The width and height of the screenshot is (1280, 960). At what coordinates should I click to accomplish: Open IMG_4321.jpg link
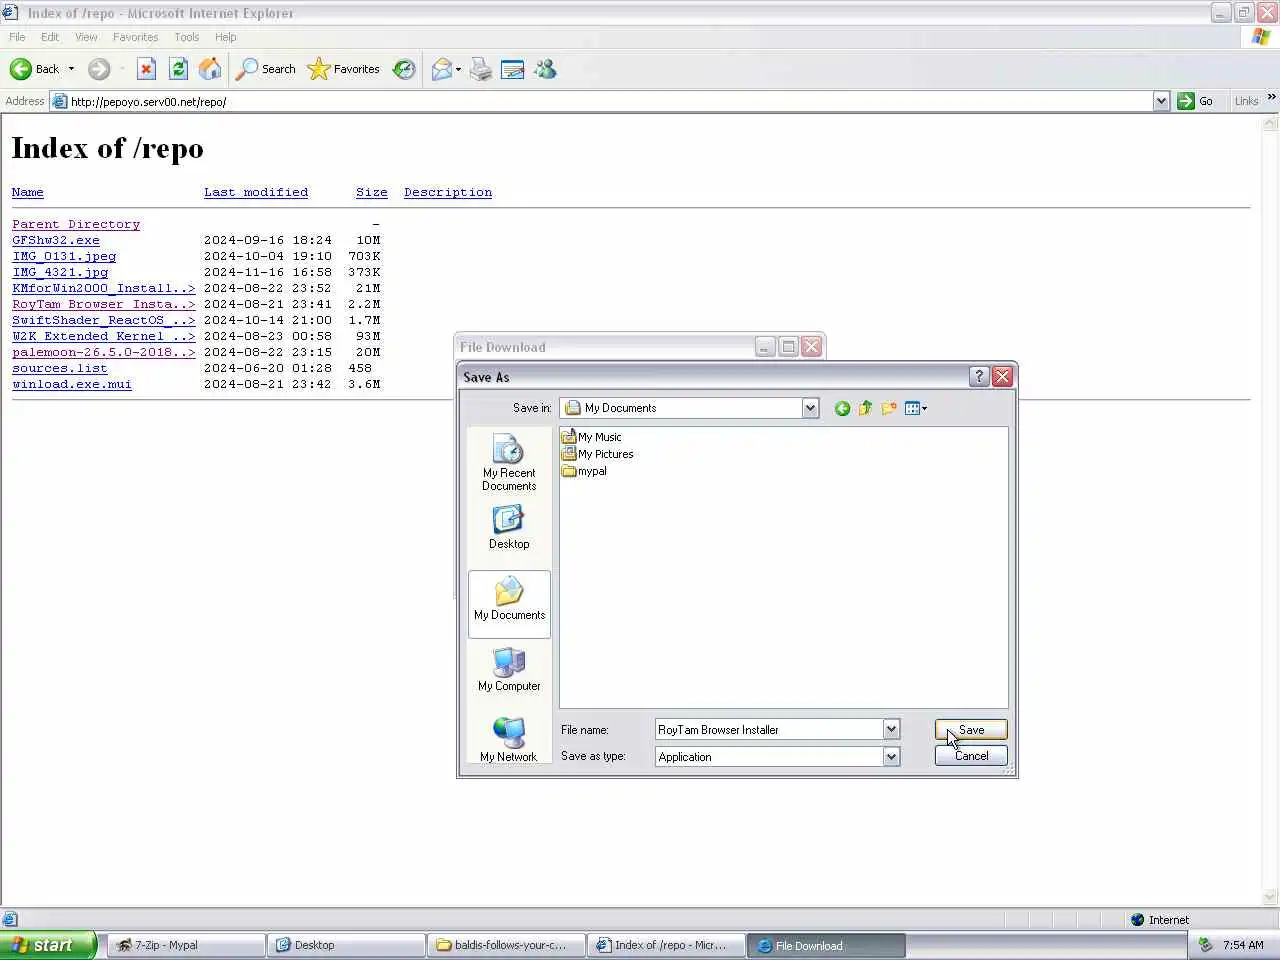click(x=60, y=272)
